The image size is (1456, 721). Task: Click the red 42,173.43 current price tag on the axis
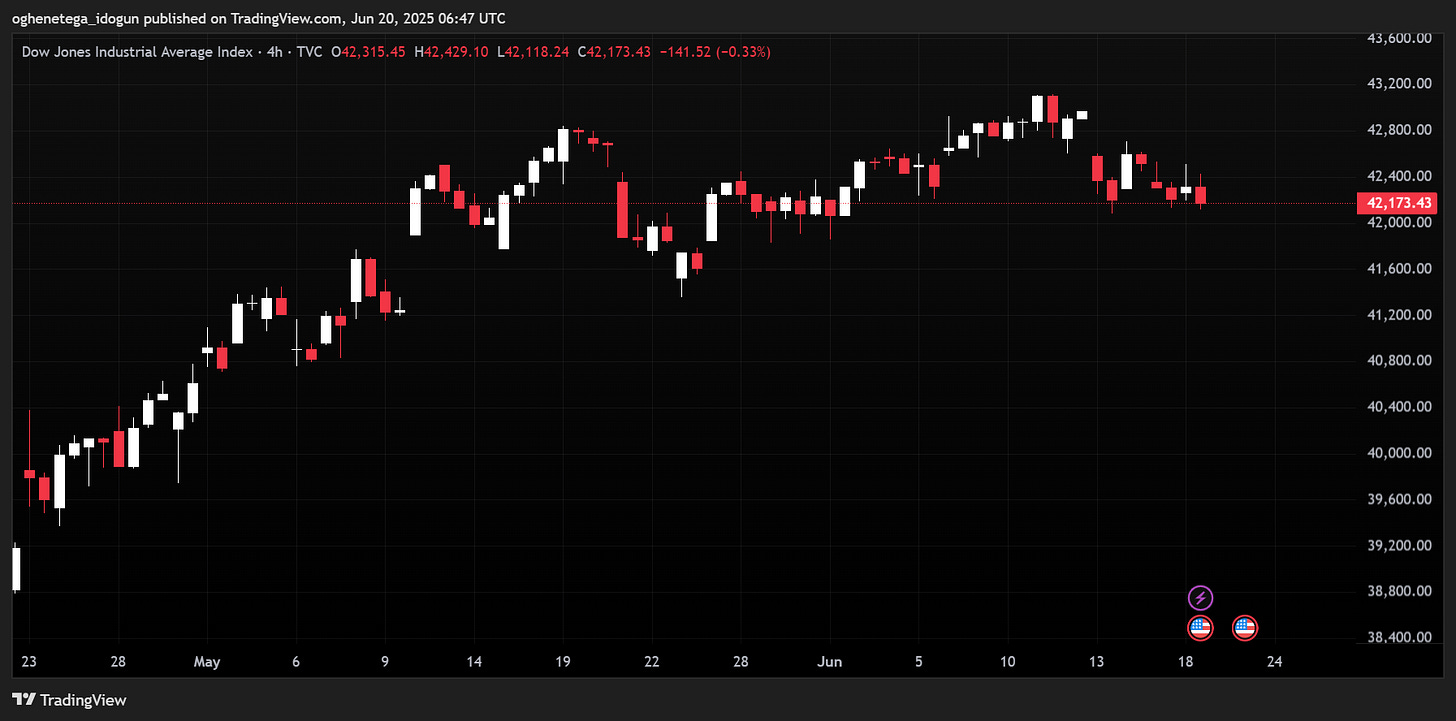1399,203
